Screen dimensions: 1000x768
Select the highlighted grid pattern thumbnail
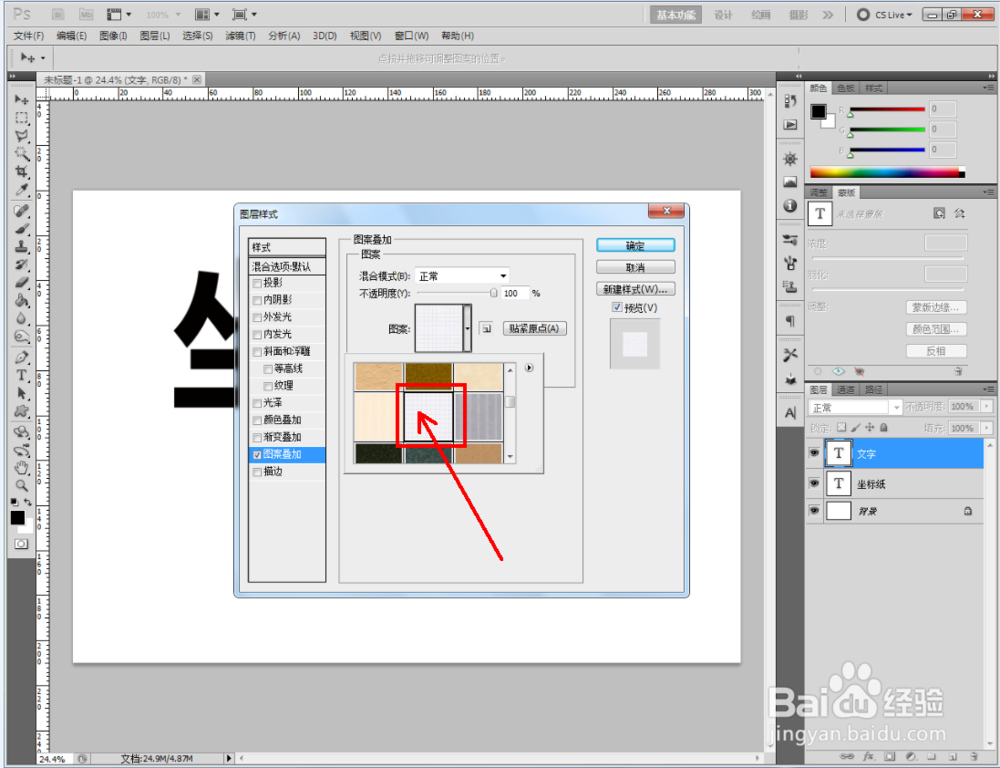tap(427, 416)
